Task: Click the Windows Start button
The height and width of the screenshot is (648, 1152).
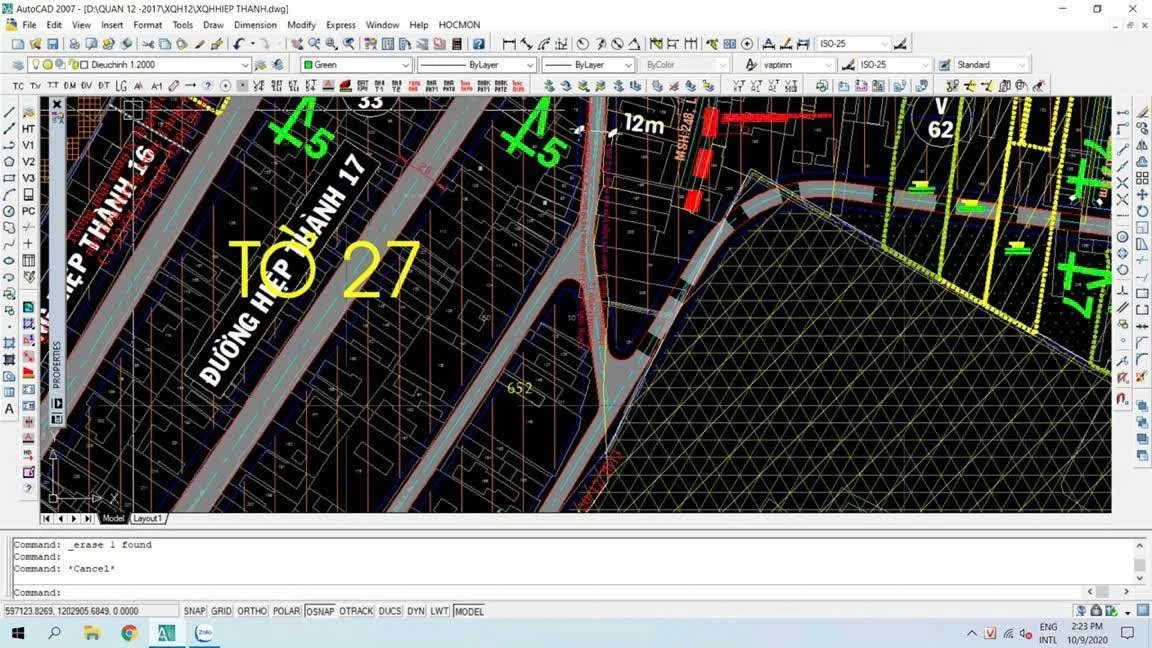Action: (17, 633)
